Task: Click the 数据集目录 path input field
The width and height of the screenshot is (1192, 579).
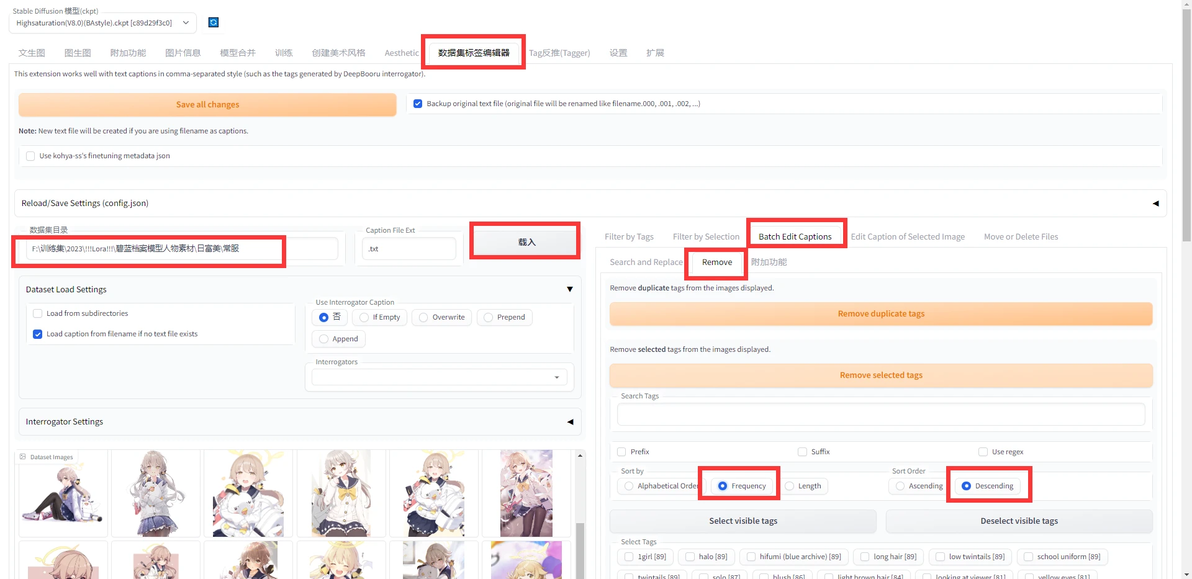Action: point(182,248)
